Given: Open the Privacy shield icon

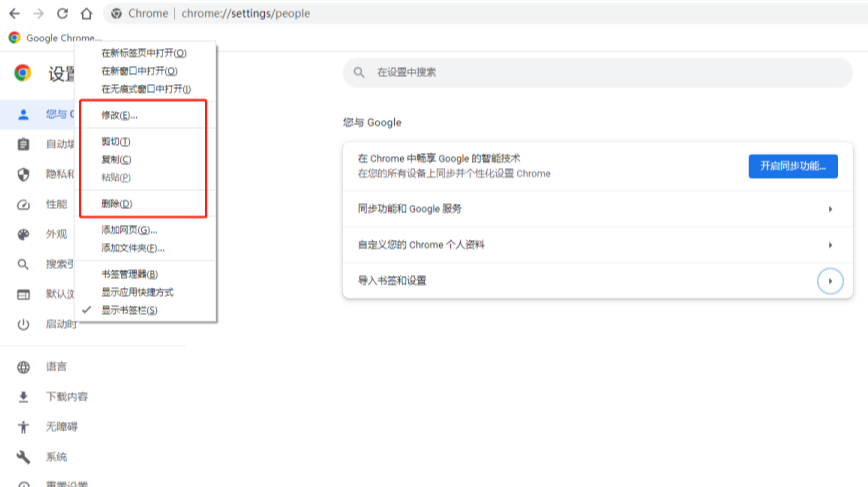Looking at the screenshot, I should 23,174.
